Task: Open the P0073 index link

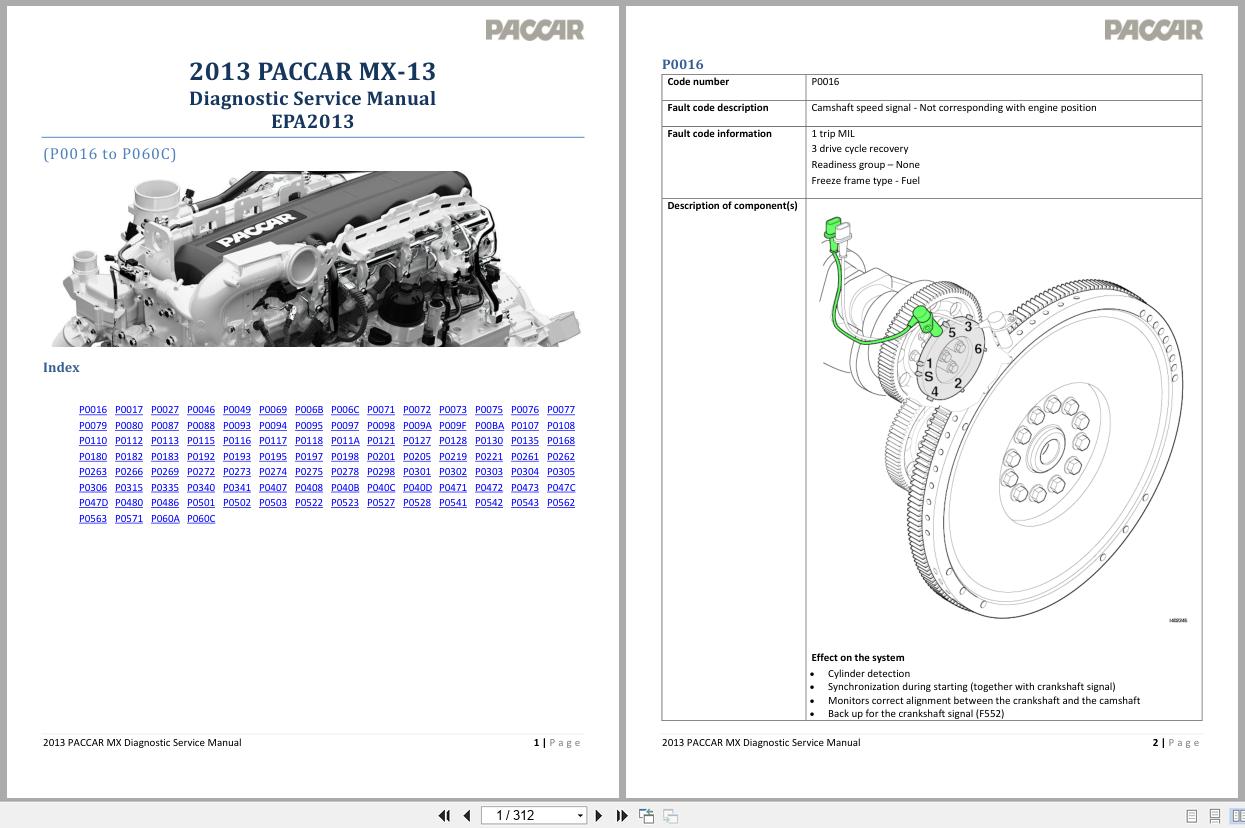Action: pyautogui.click(x=453, y=410)
